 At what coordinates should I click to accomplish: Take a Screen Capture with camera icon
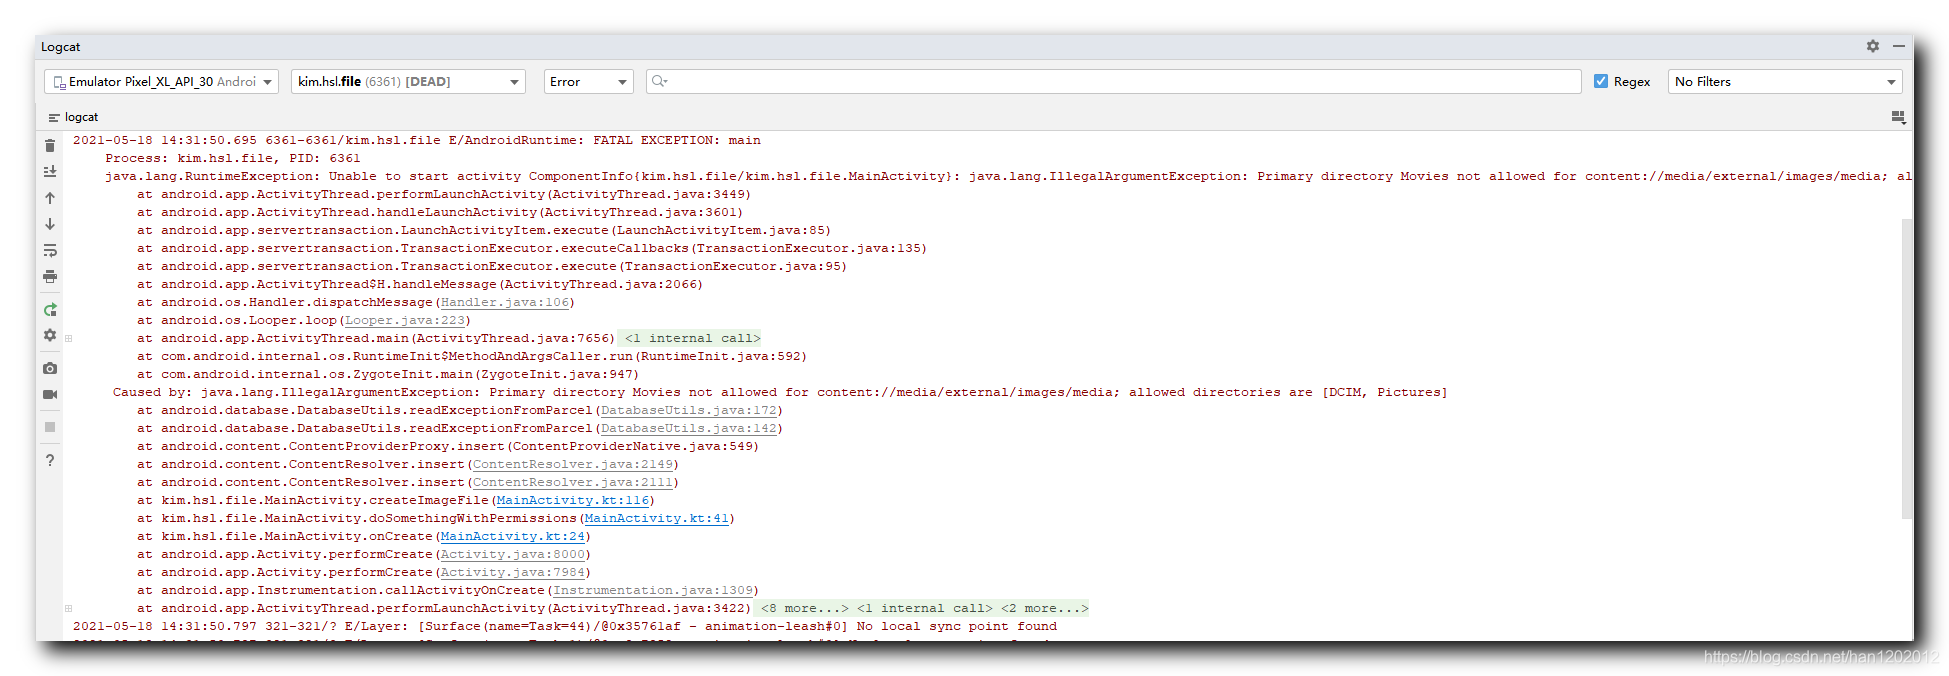tap(50, 368)
